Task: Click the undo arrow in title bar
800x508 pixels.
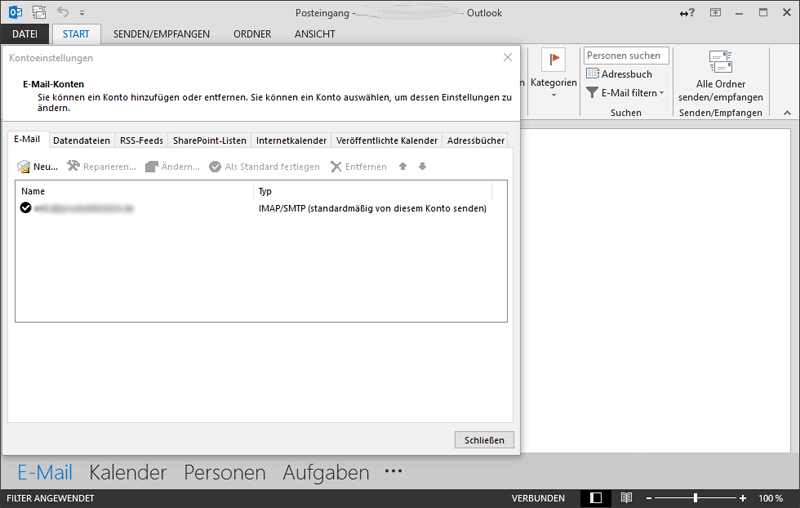Action: pos(63,13)
